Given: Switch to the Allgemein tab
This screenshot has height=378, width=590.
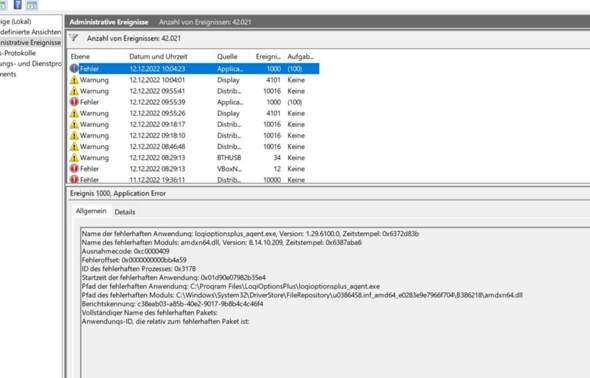Looking at the screenshot, I should (91, 211).
